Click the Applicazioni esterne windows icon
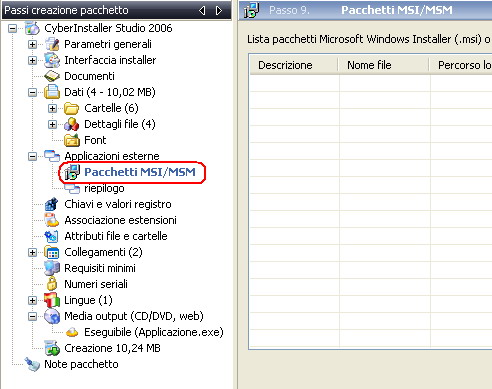This screenshot has height=389, width=492. tap(52, 156)
